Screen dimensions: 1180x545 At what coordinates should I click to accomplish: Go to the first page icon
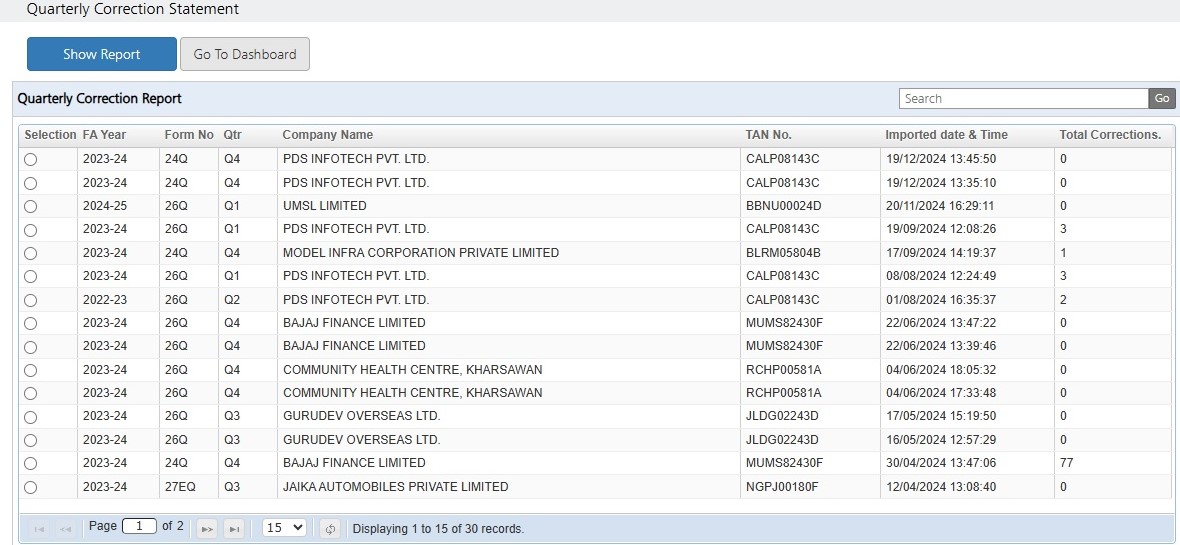click(x=39, y=529)
